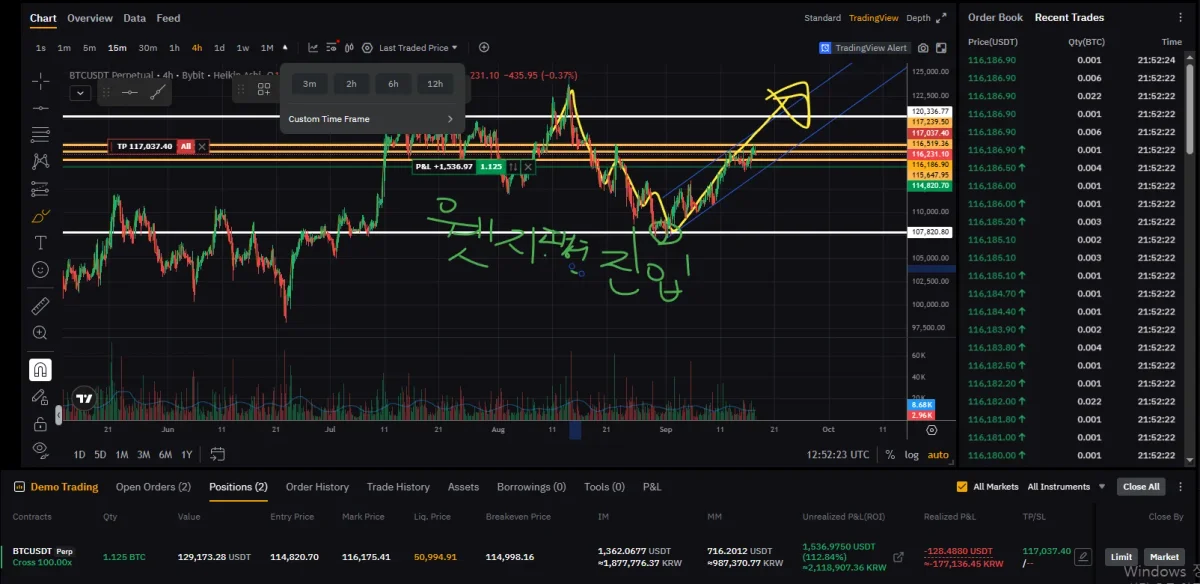The width and height of the screenshot is (1200, 584).
Task: Select the 2h timeframe button
Action: coord(351,84)
